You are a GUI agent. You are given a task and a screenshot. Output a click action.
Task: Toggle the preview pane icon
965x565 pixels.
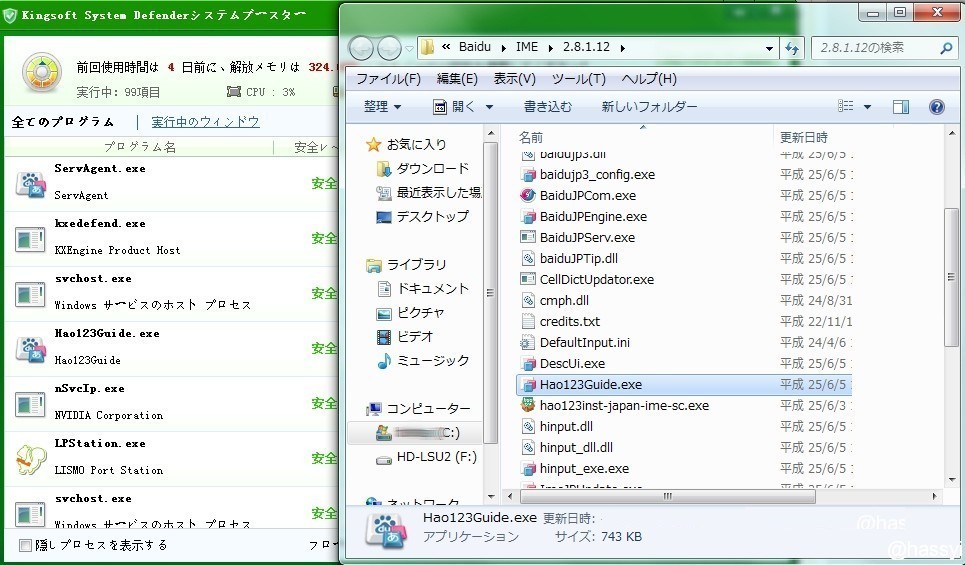click(x=900, y=107)
